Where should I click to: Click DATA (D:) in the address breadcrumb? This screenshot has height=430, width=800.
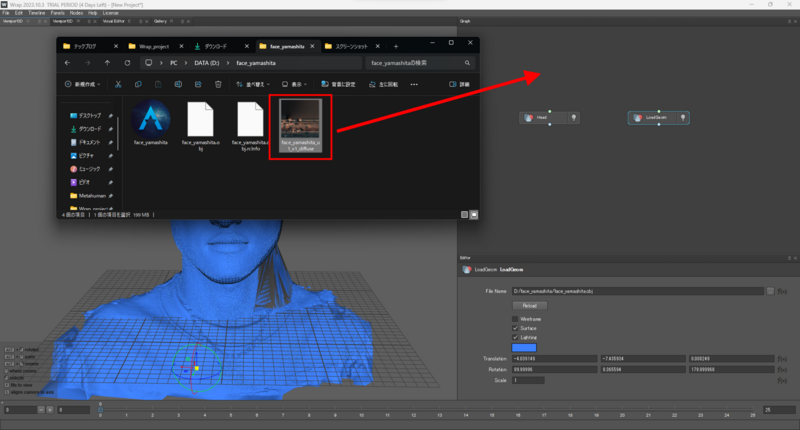tap(206, 63)
